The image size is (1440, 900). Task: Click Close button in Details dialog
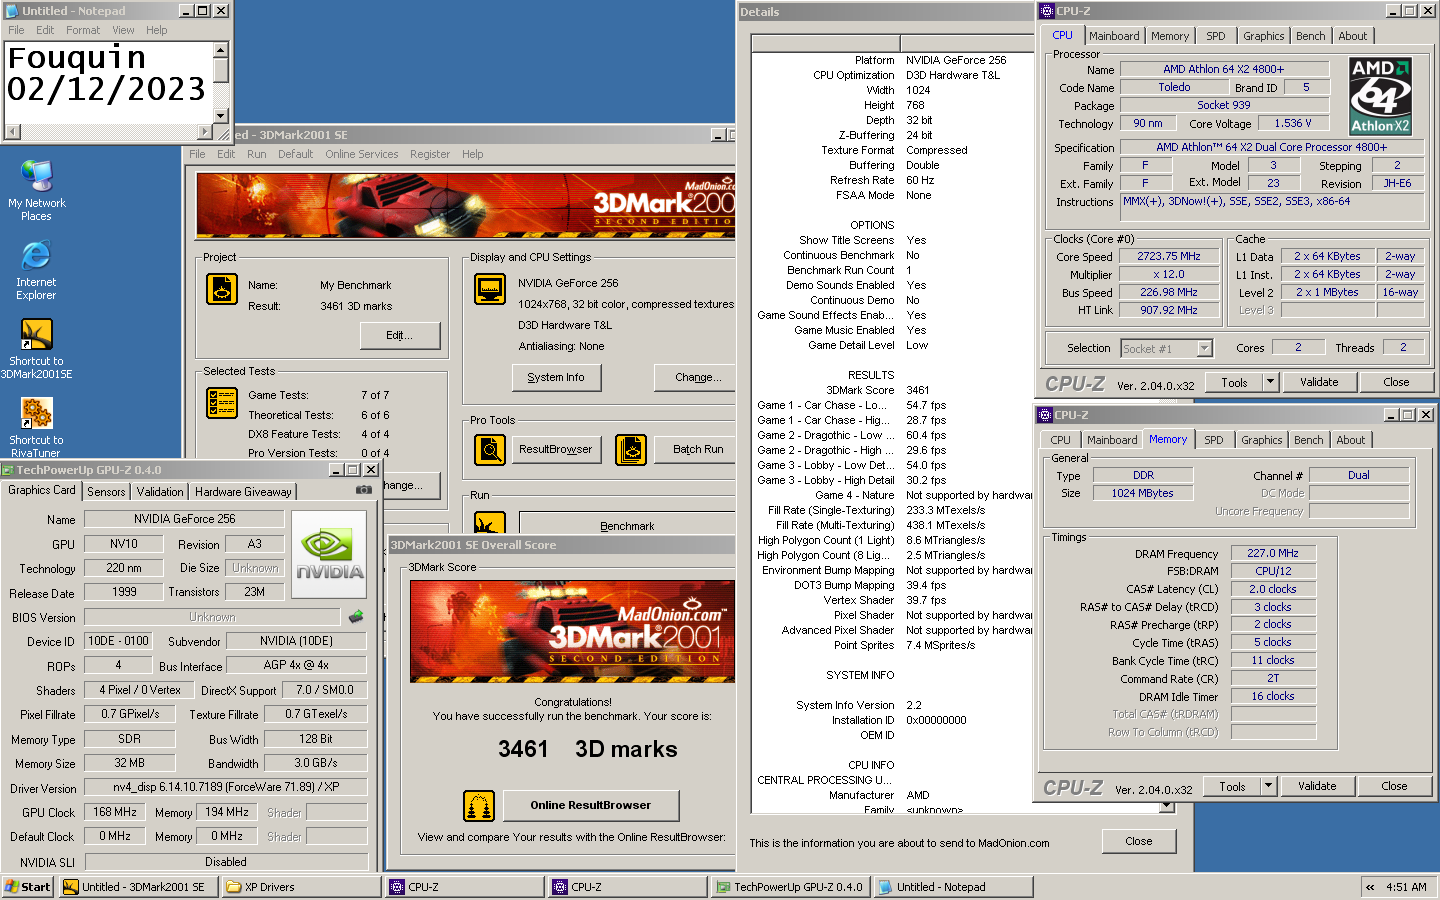click(x=1139, y=841)
